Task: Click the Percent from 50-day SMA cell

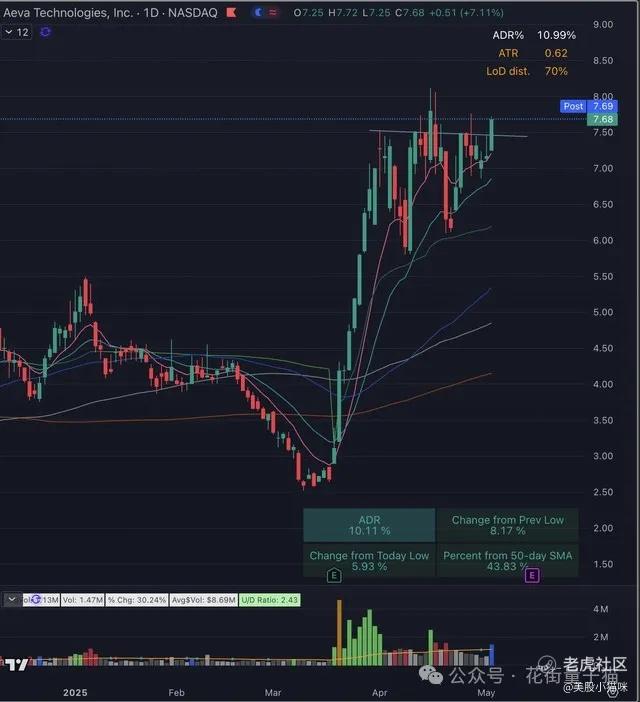Action: click(x=508, y=561)
